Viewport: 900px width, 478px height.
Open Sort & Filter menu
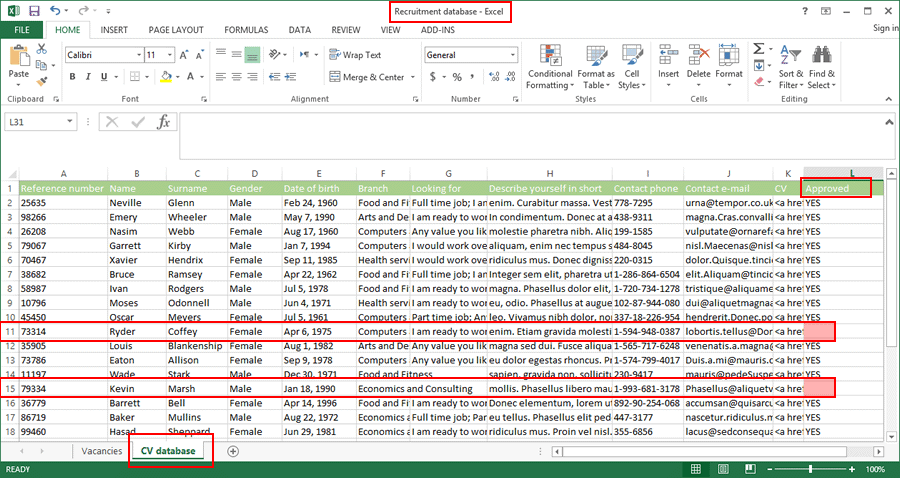(x=791, y=67)
